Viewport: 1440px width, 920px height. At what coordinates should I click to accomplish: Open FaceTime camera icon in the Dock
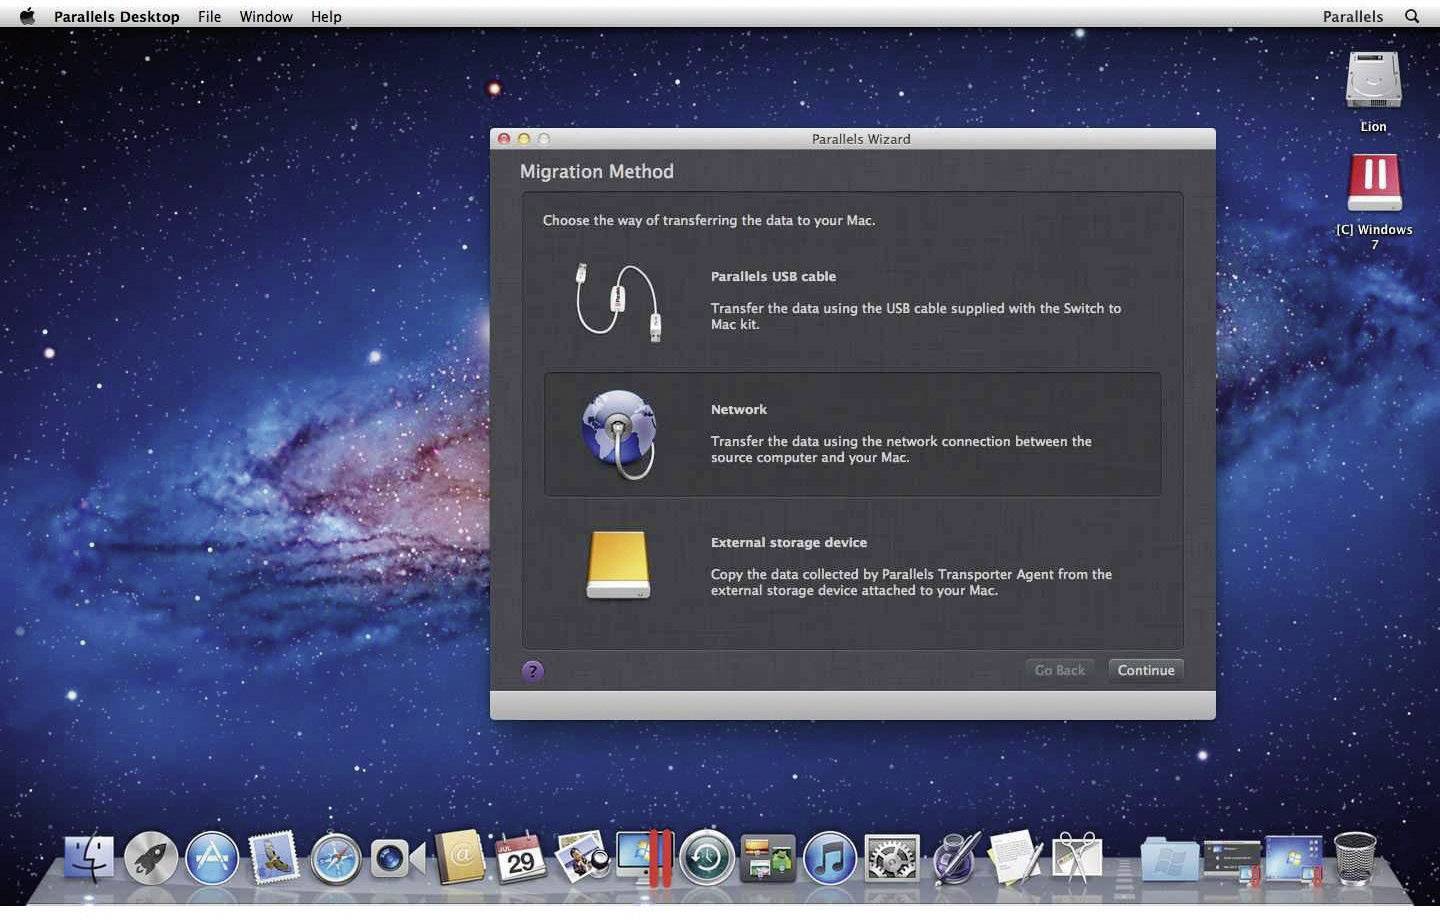pyautogui.click(x=397, y=858)
